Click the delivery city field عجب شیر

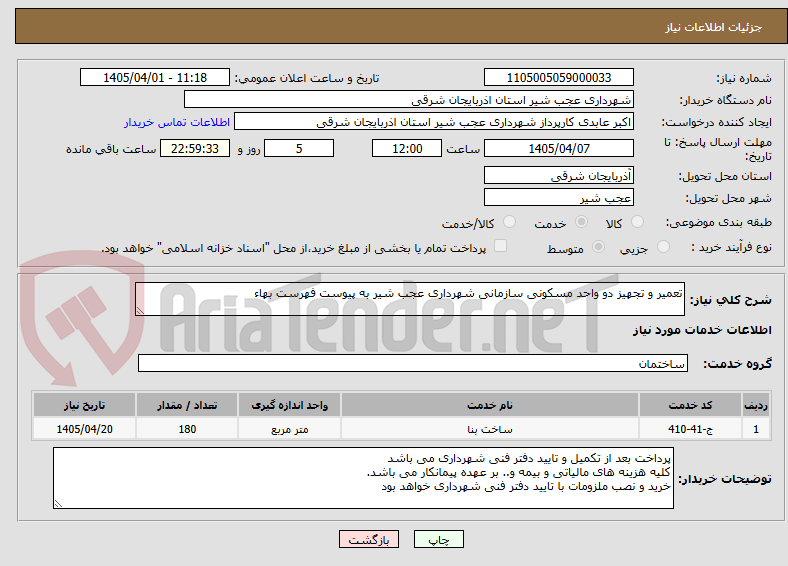point(559,197)
